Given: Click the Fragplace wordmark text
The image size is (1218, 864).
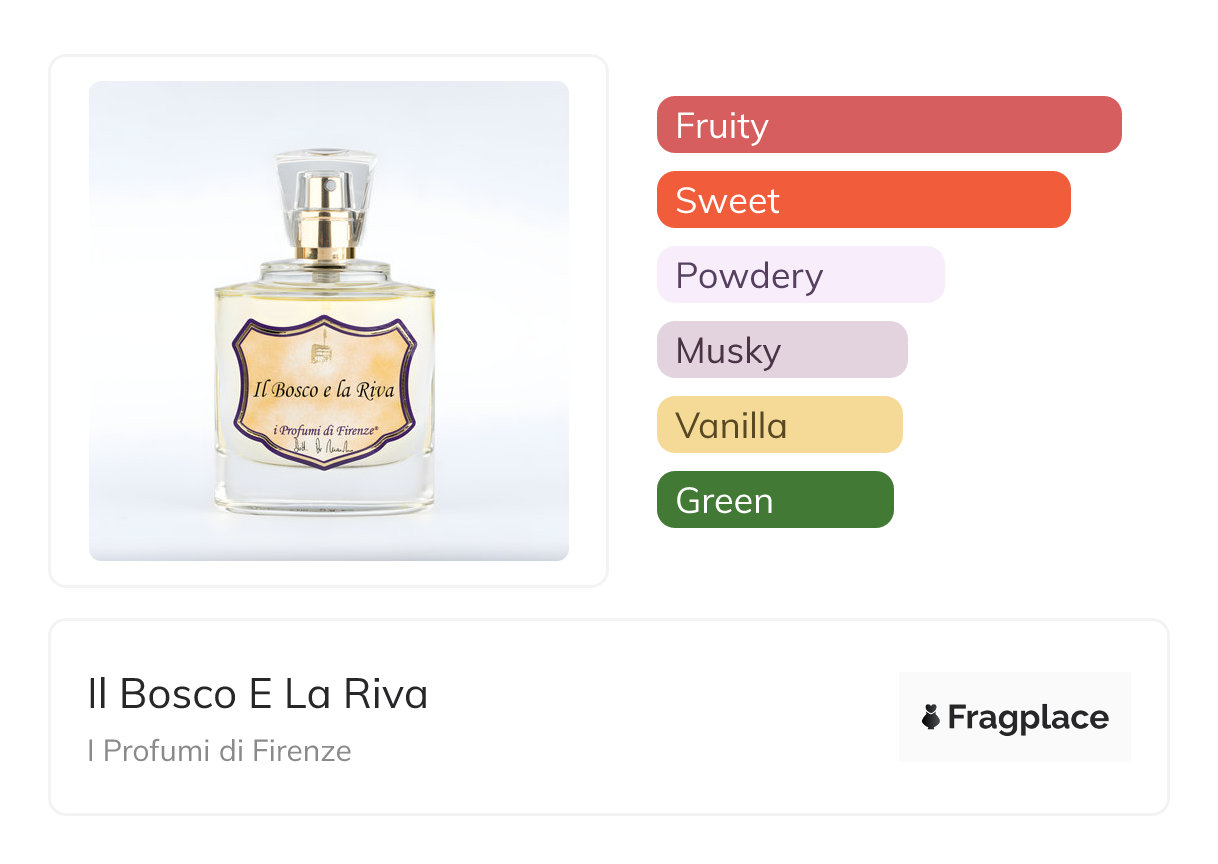Looking at the screenshot, I should click(1028, 717).
